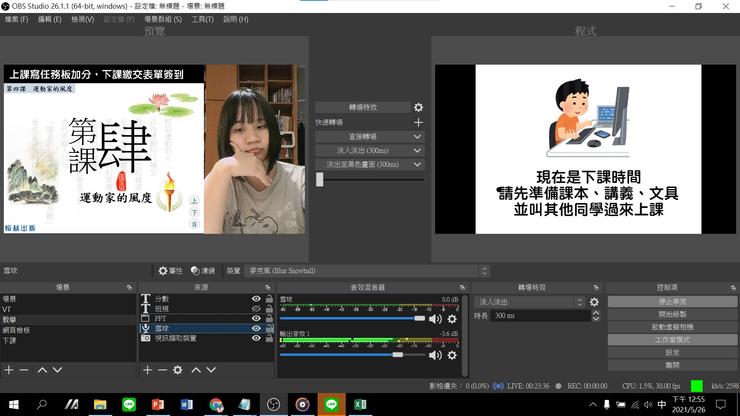
Task: Open the 檢視(V) menu
Action: [x=83, y=19]
